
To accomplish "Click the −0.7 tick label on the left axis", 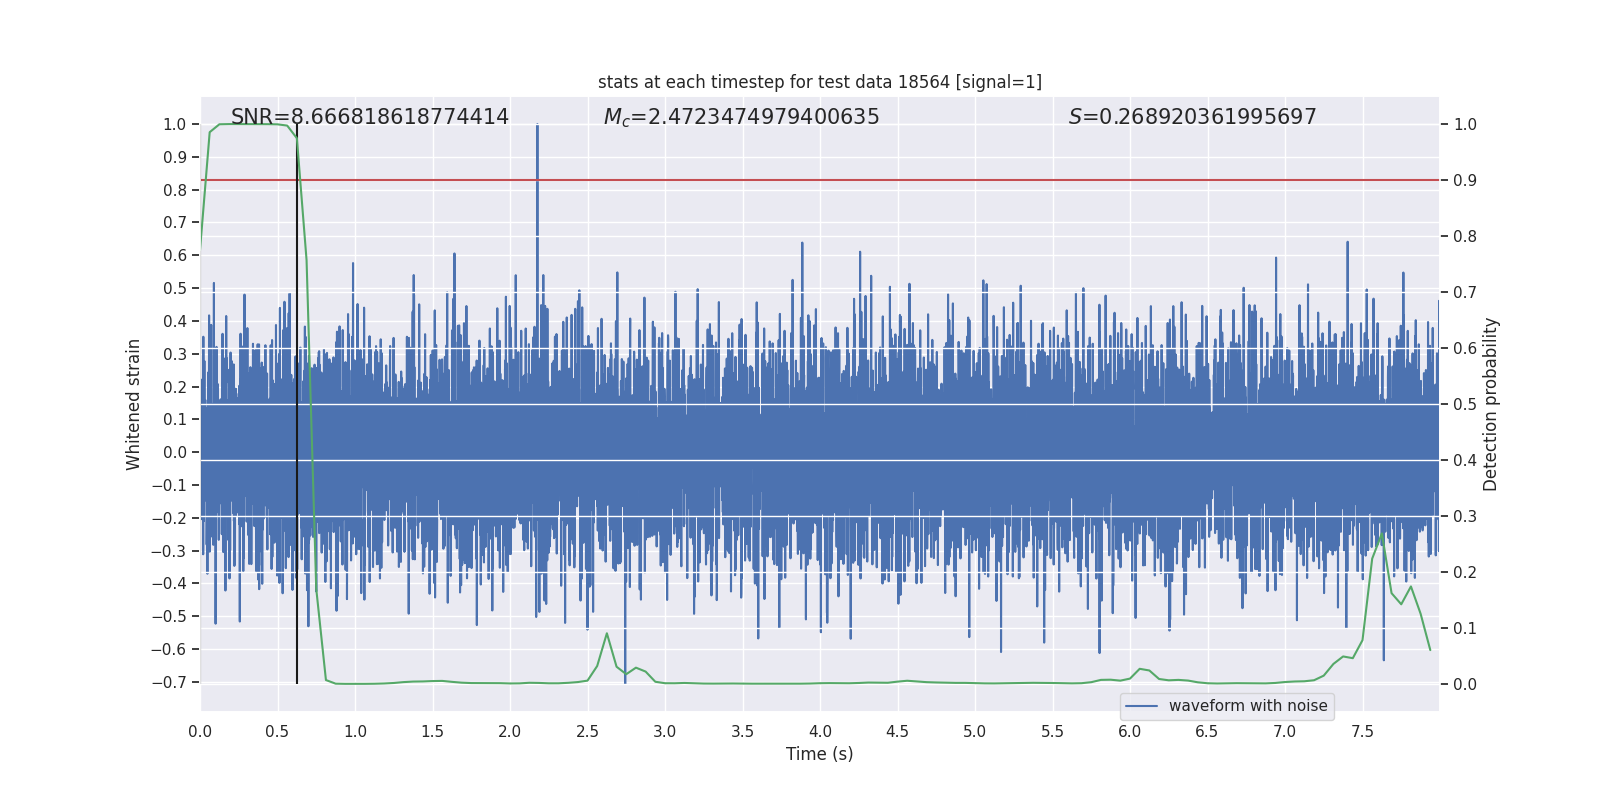I will pos(174,682).
